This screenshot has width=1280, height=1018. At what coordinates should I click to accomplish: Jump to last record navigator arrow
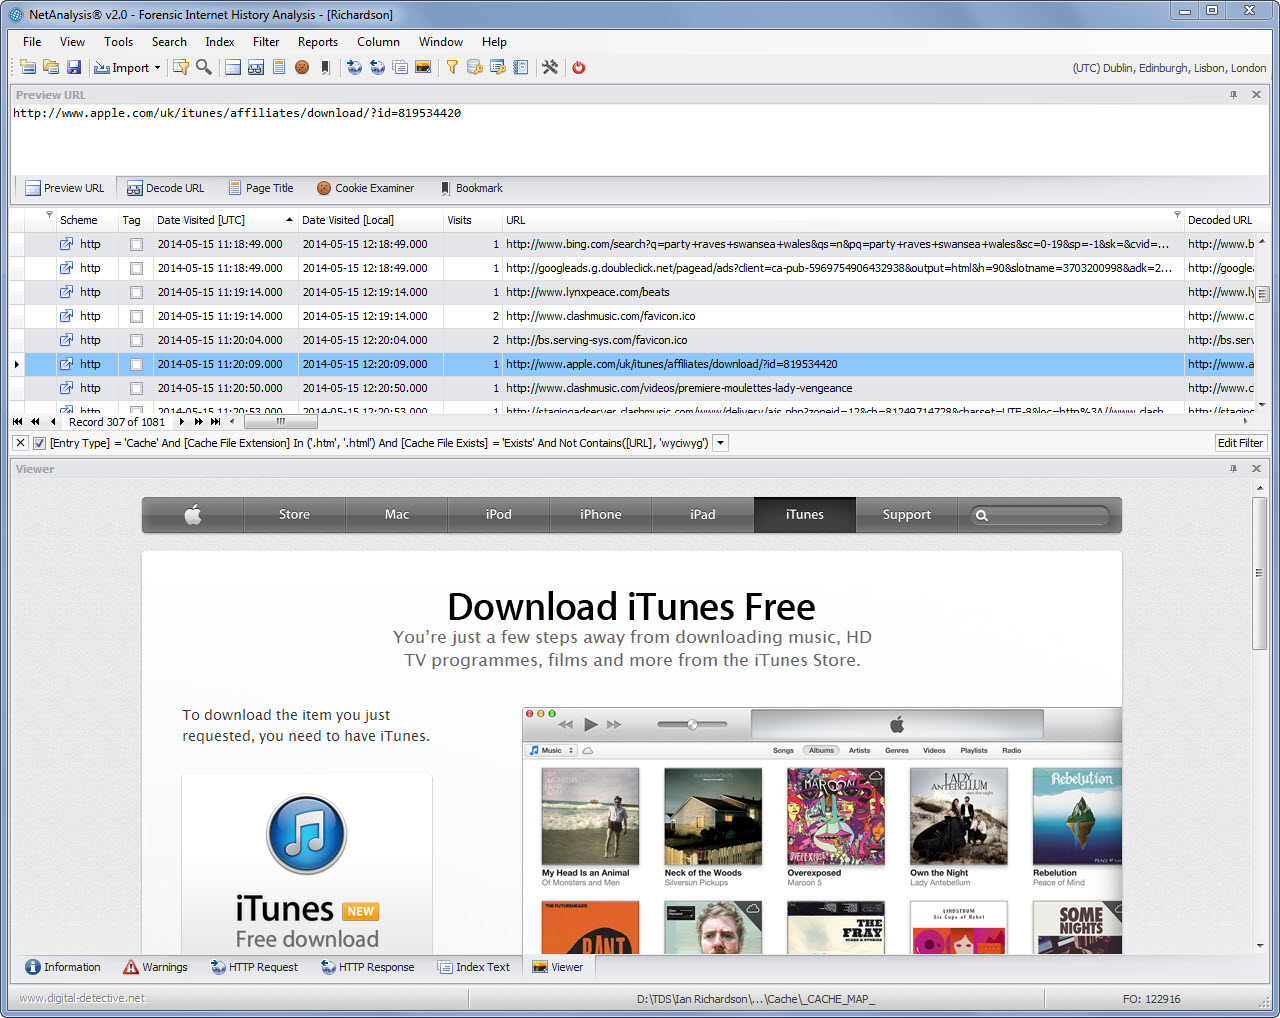(215, 422)
